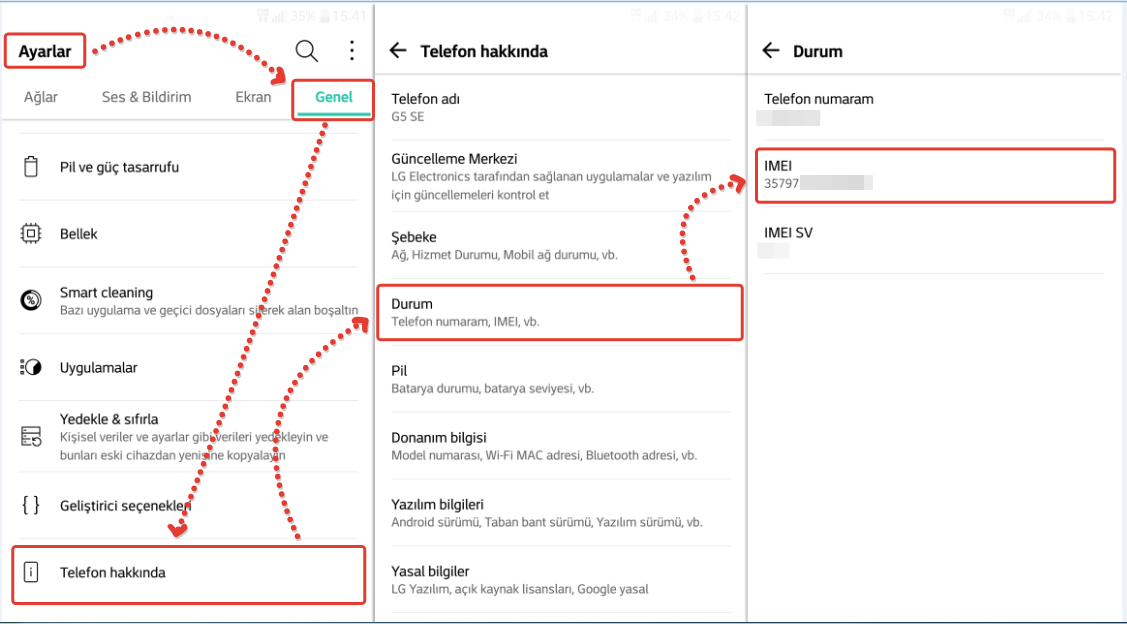Tap the Geliştirici seçenekleri braces icon
Image resolution: width=1127 pixels, height=624 pixels.
click(x=31, y=505)
